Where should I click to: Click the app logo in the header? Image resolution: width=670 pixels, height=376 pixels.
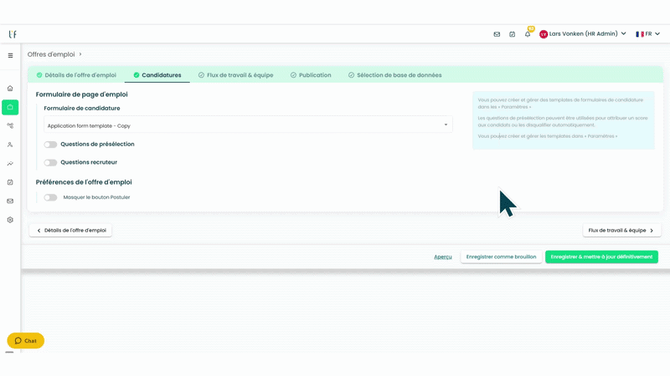tap(12, 34)
